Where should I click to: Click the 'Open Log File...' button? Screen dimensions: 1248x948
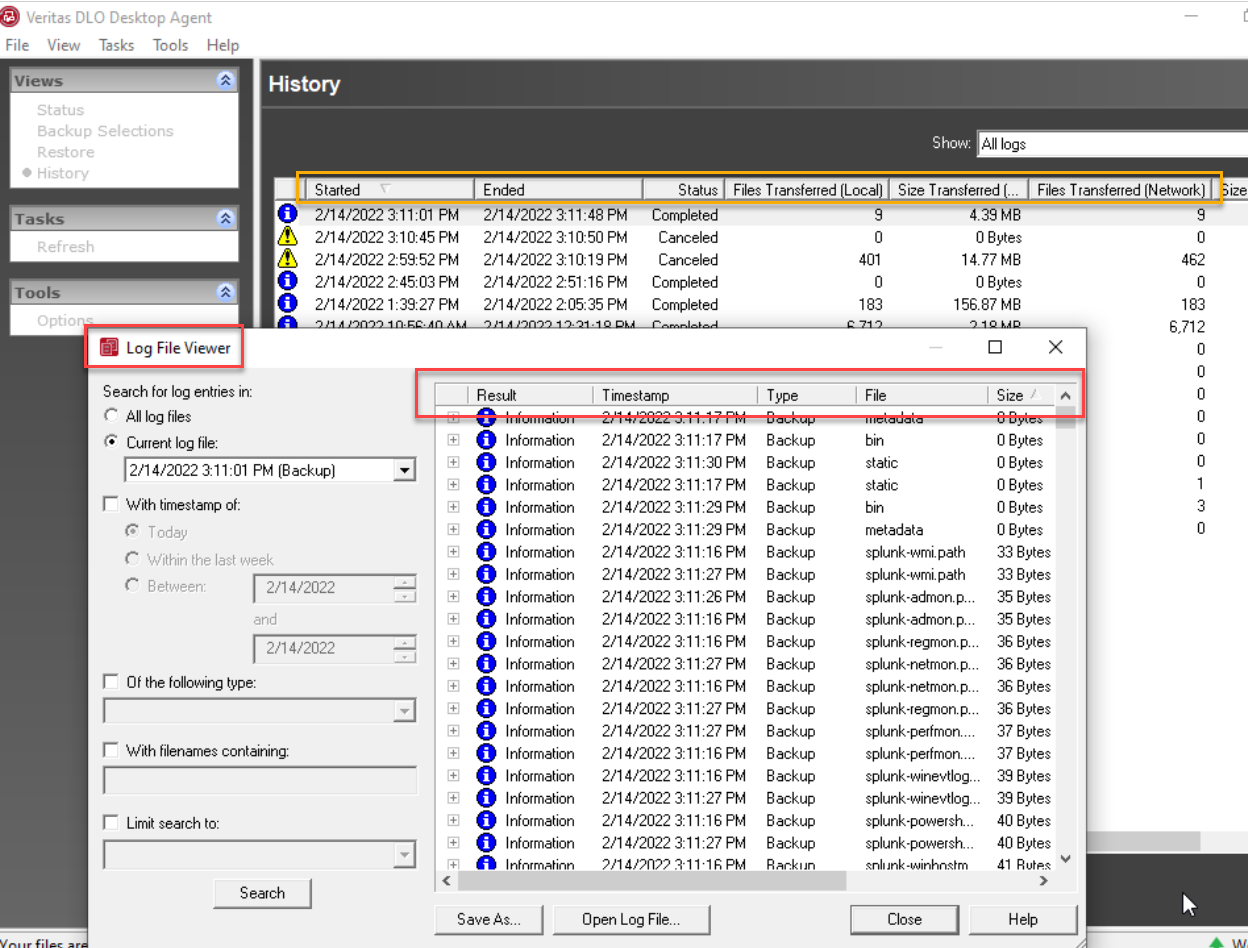click(631, 919)
